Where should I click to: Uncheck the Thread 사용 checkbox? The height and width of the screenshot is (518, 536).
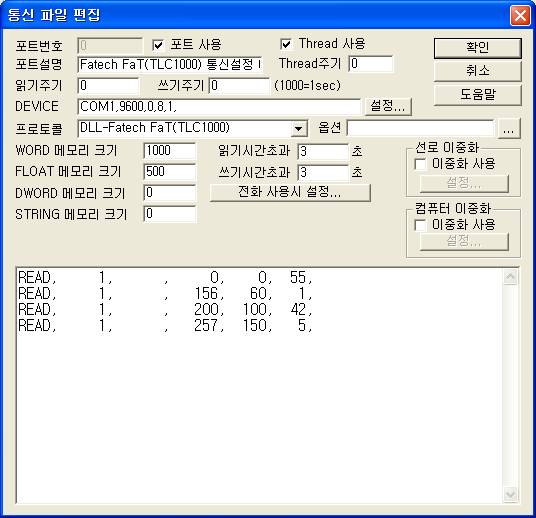(x=286, y=44)
